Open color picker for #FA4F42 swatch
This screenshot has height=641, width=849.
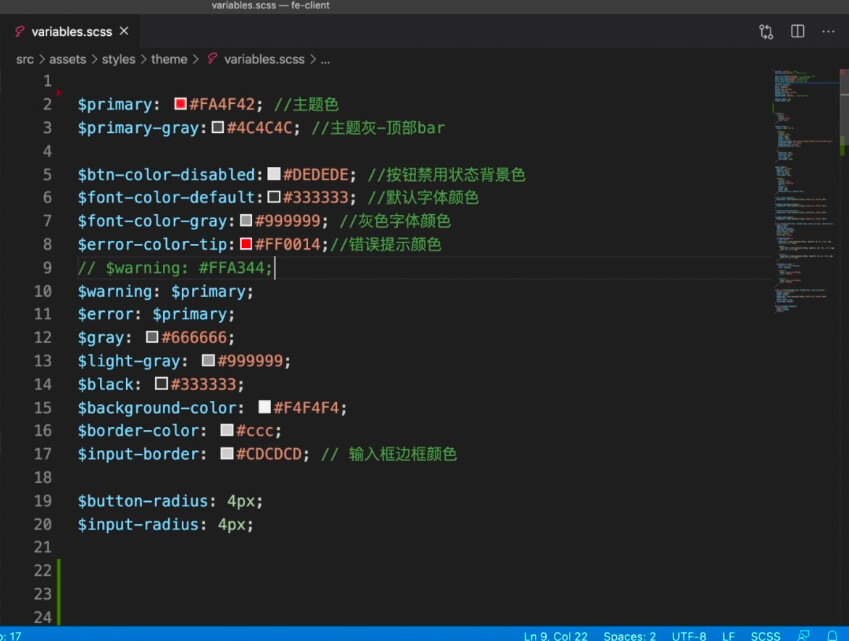click(x=180, y=103)
